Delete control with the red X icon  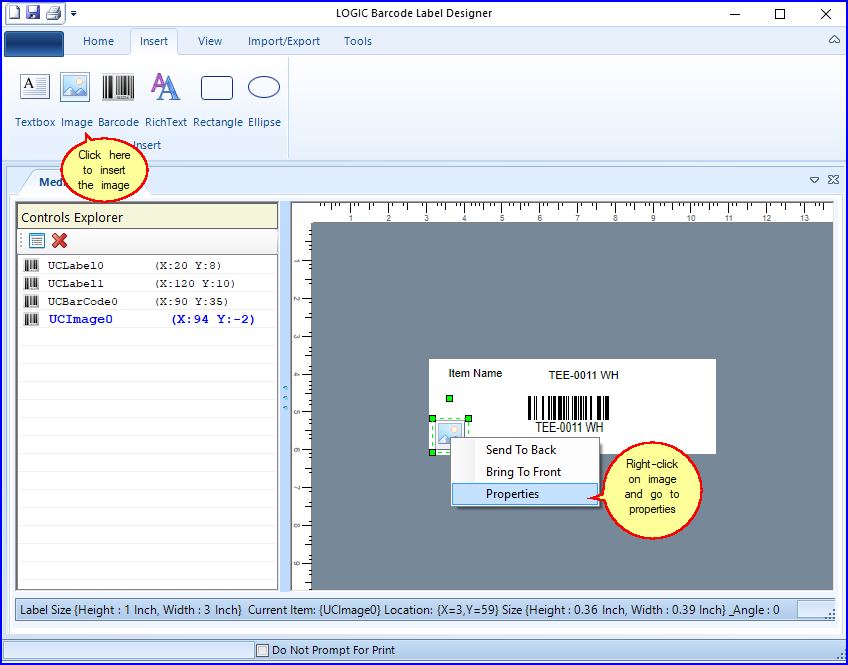(x=59, y=241)
